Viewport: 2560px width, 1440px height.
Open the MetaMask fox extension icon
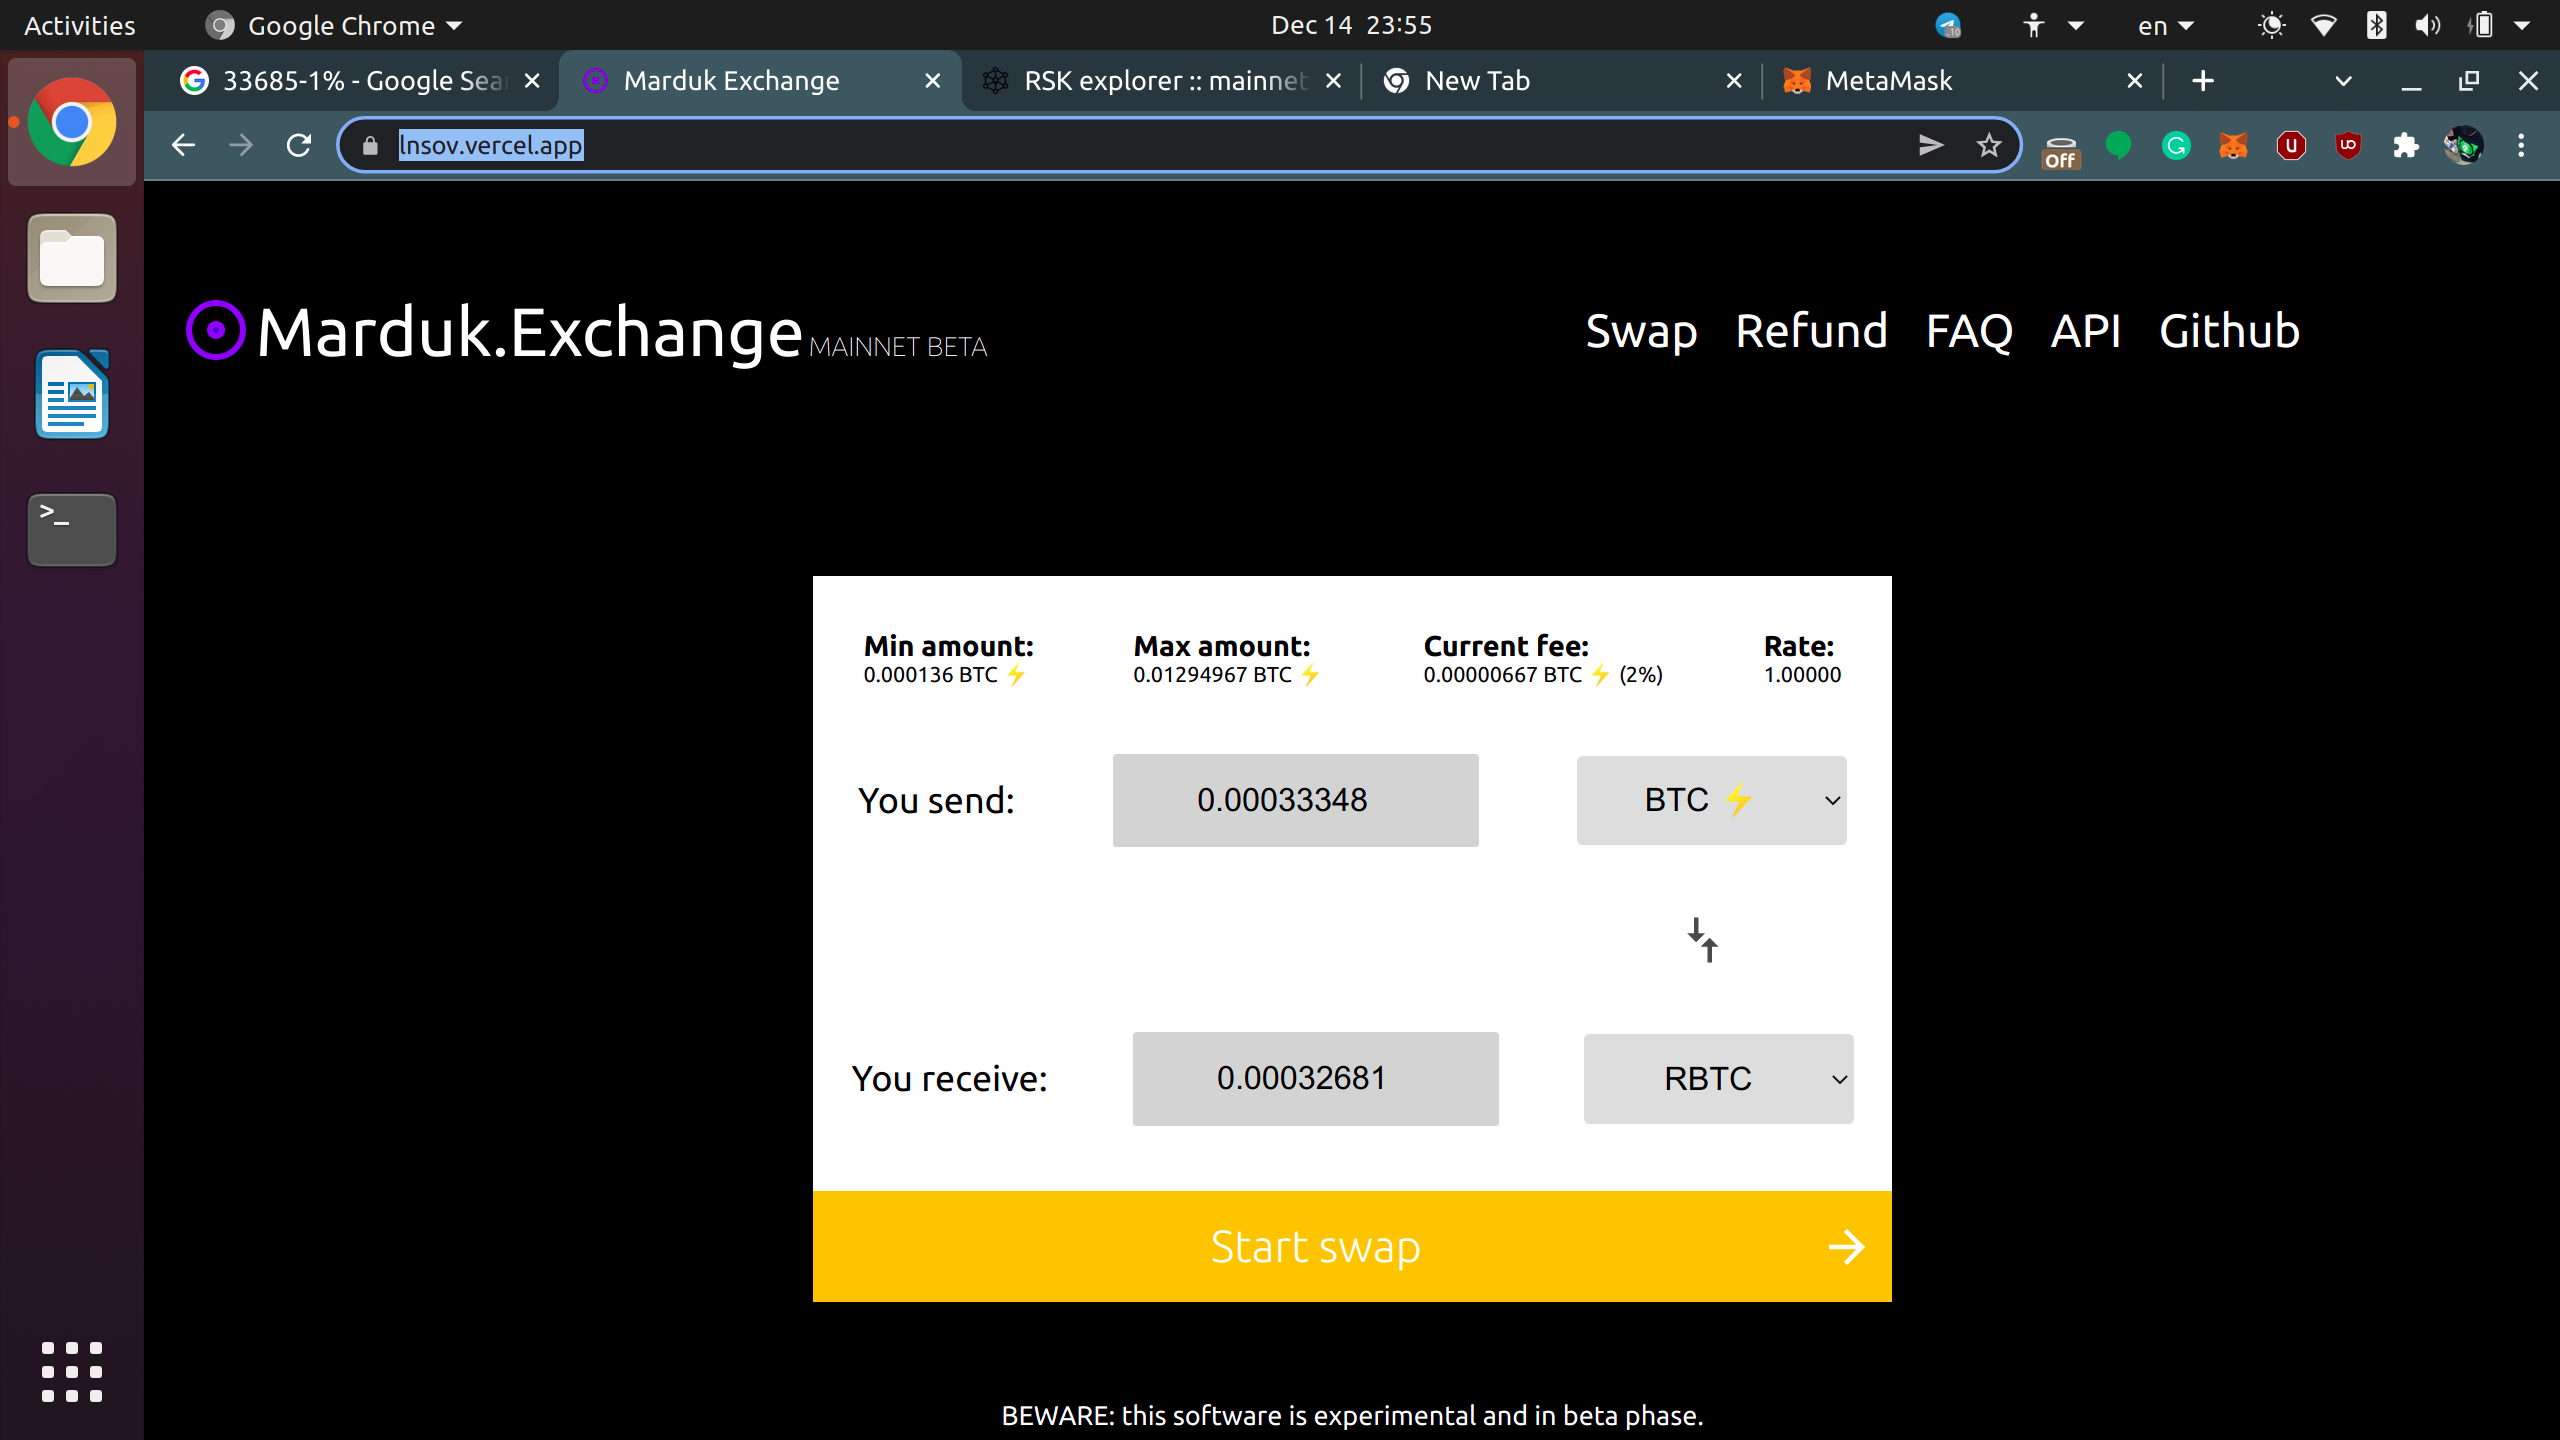[x=2233, y=146]
